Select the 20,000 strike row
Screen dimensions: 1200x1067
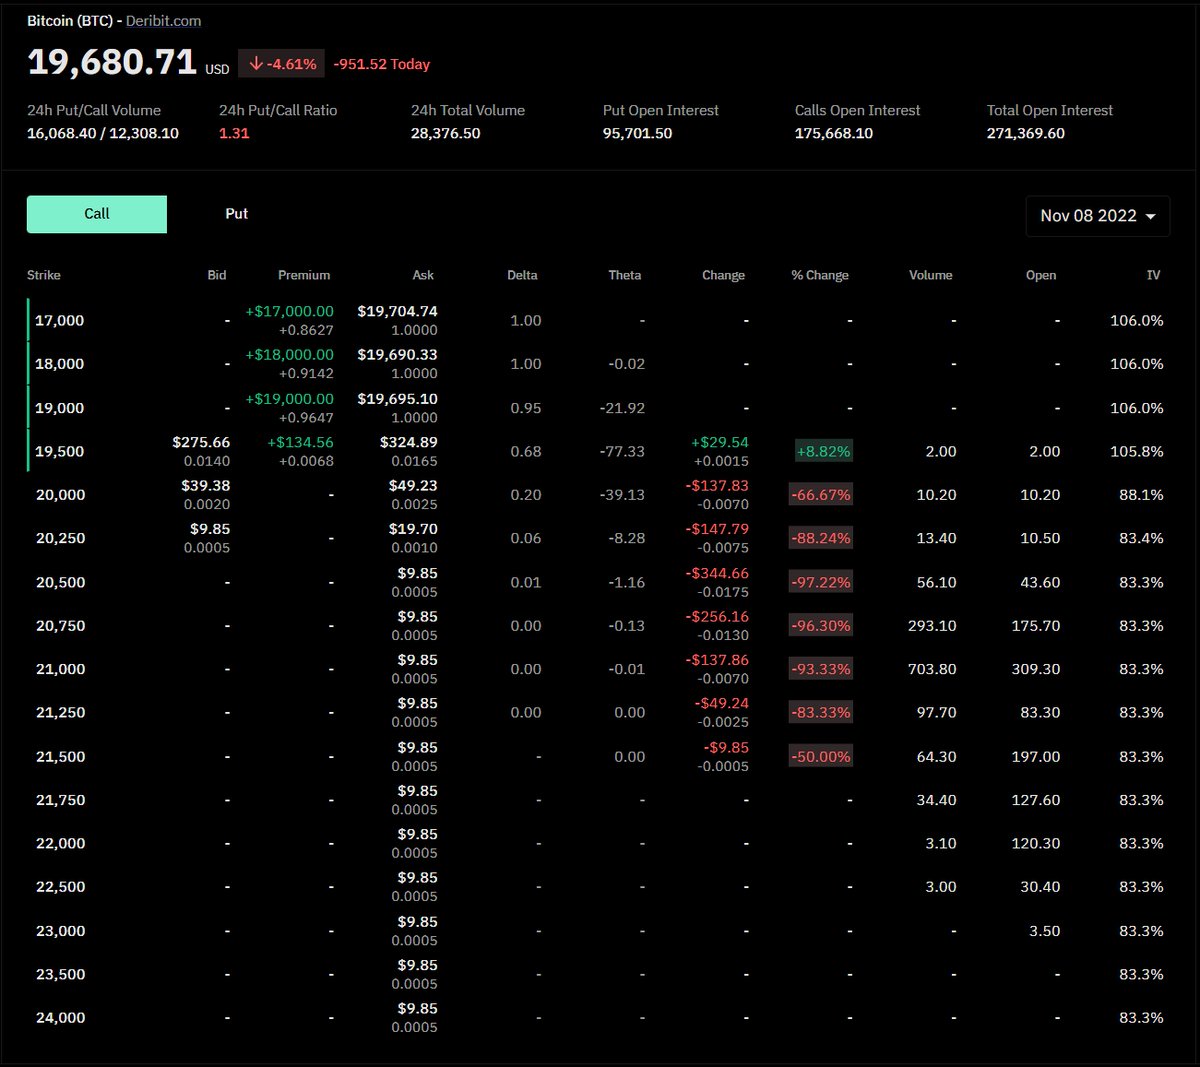[598, 495]
